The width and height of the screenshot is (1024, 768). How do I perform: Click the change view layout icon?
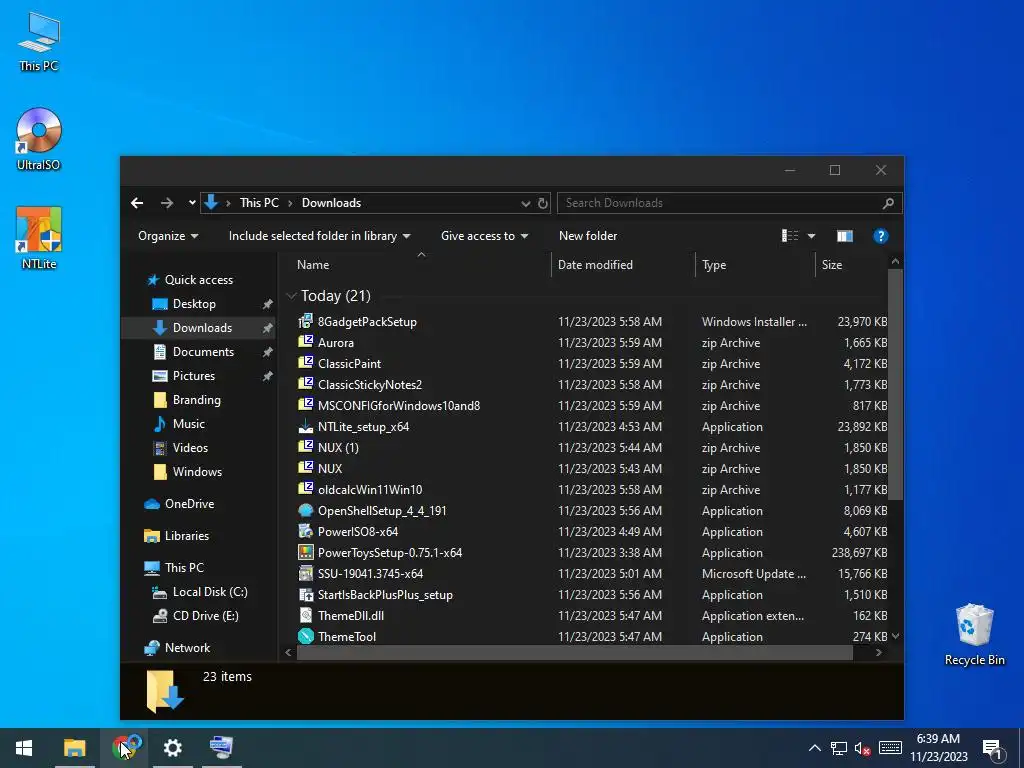(790, 236)
